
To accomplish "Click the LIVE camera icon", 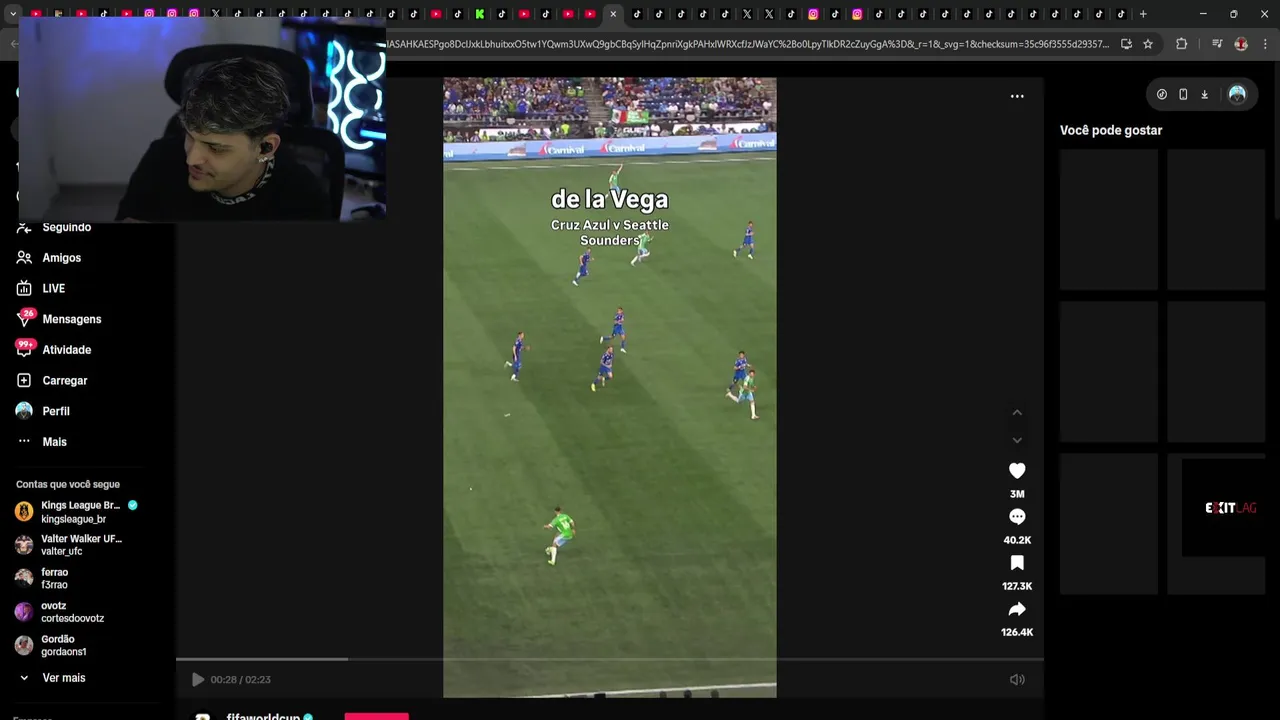I will pos(24,288).
